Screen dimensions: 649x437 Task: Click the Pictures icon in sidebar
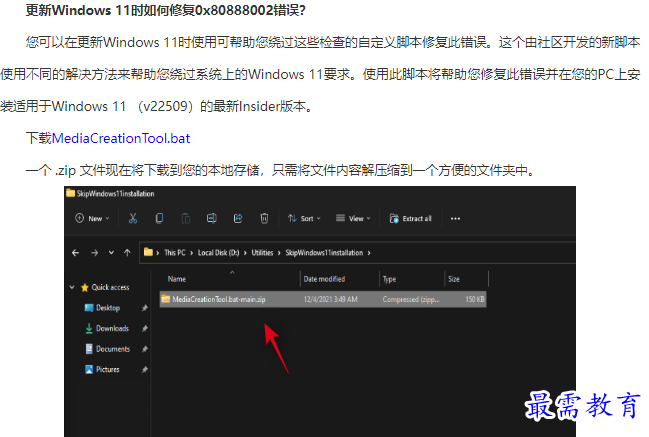(89, 370)
